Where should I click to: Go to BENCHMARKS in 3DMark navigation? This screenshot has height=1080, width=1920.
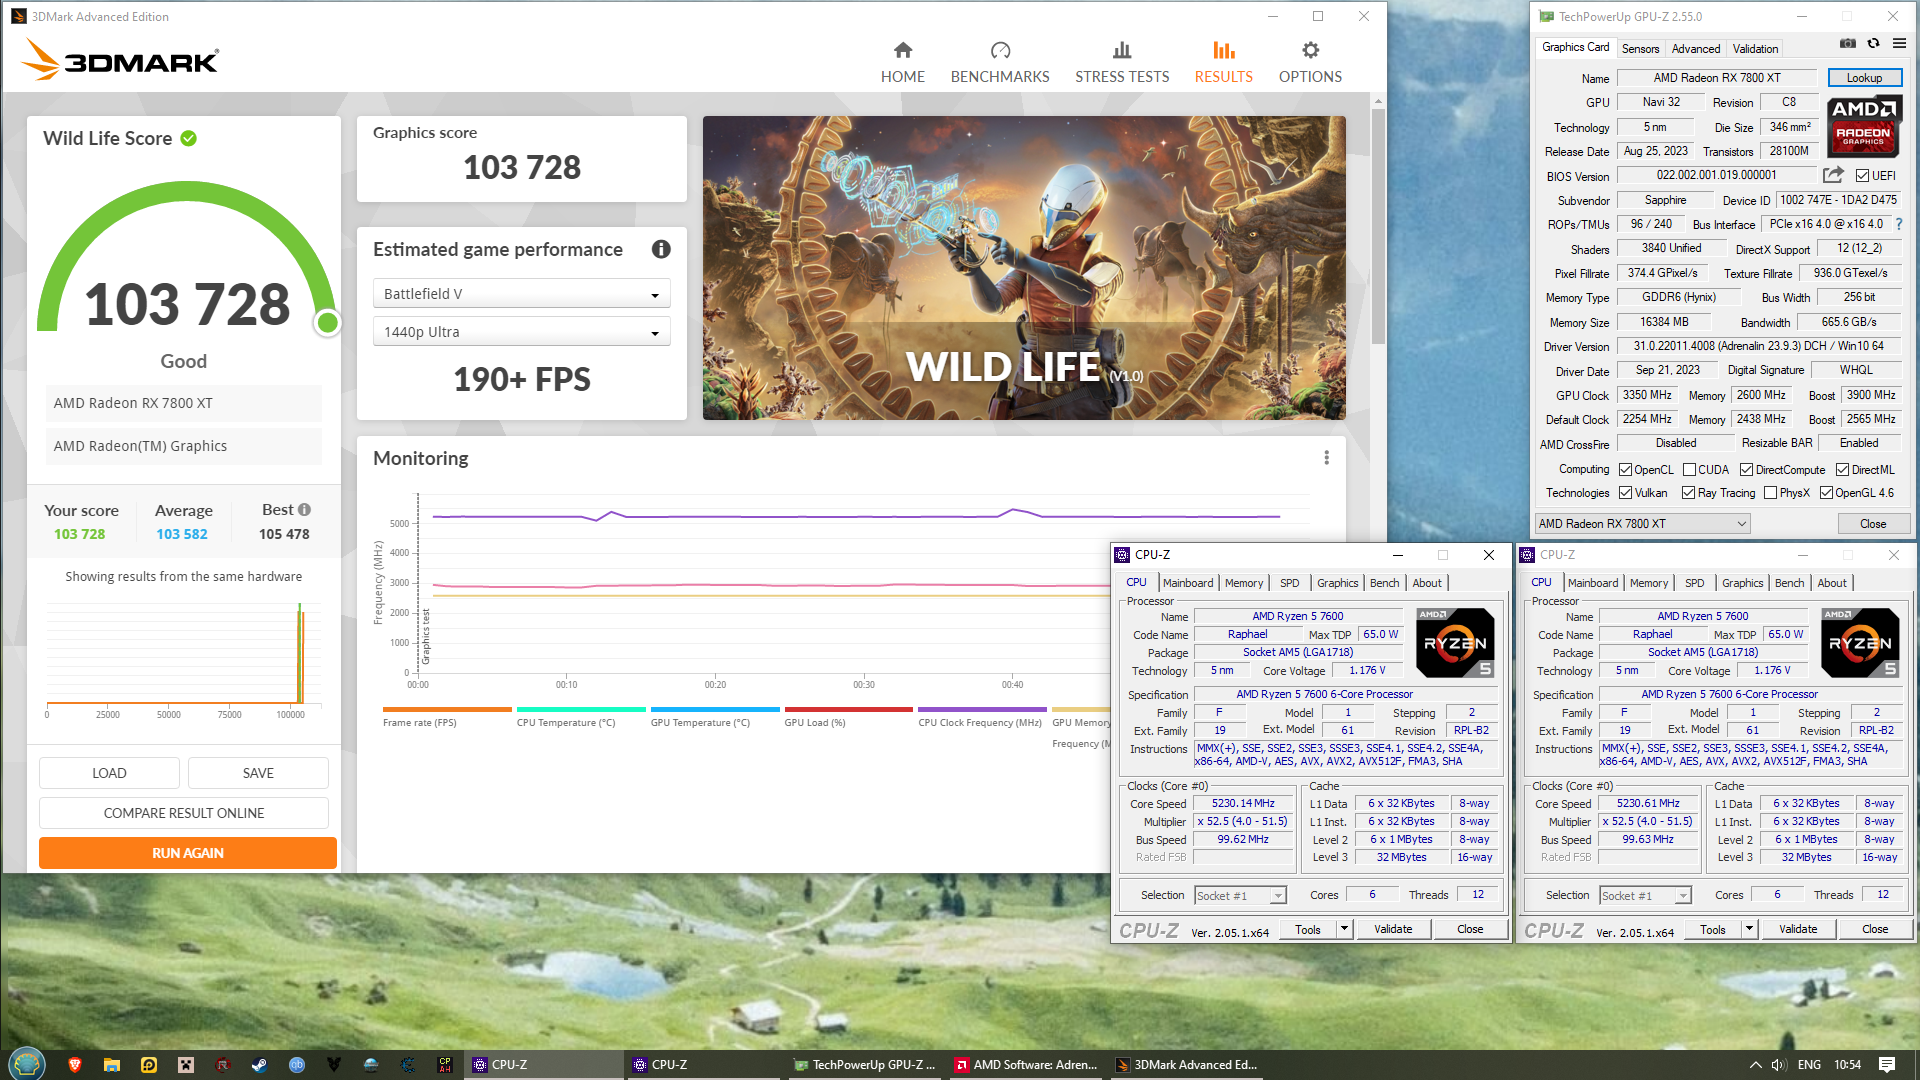[x=1000, y=62]
